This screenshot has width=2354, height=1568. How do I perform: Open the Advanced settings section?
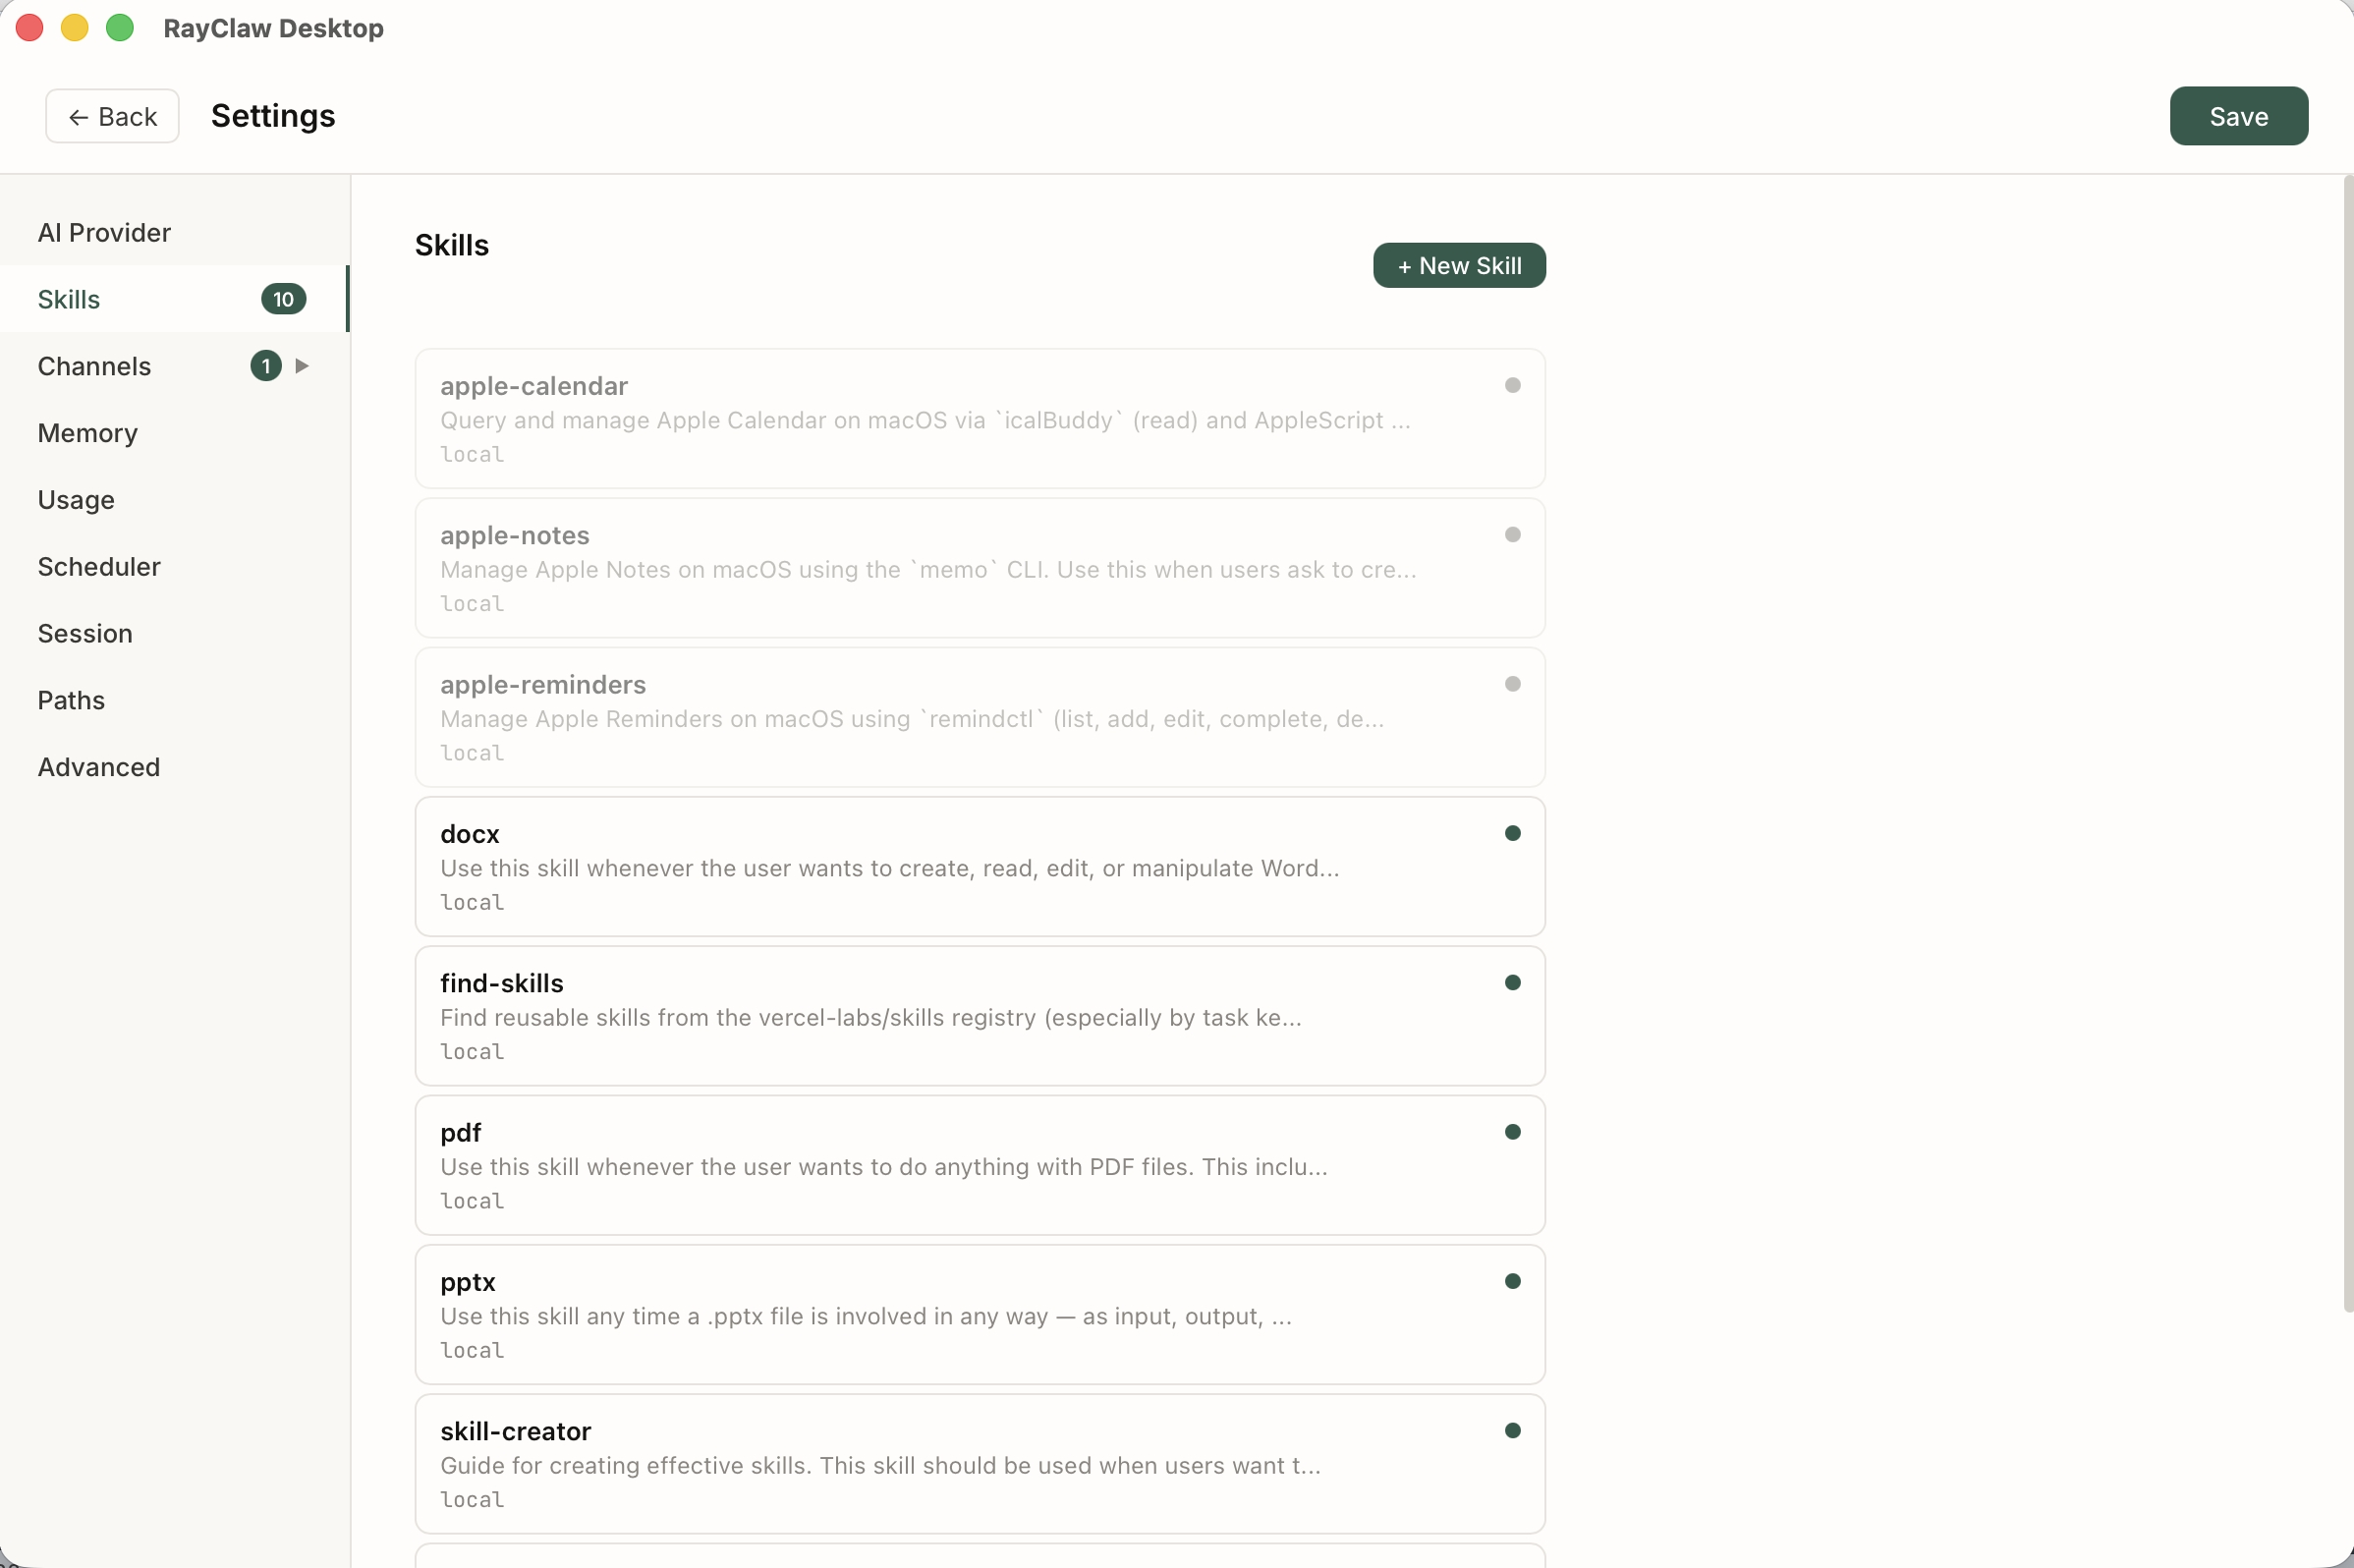click(99, 767)
